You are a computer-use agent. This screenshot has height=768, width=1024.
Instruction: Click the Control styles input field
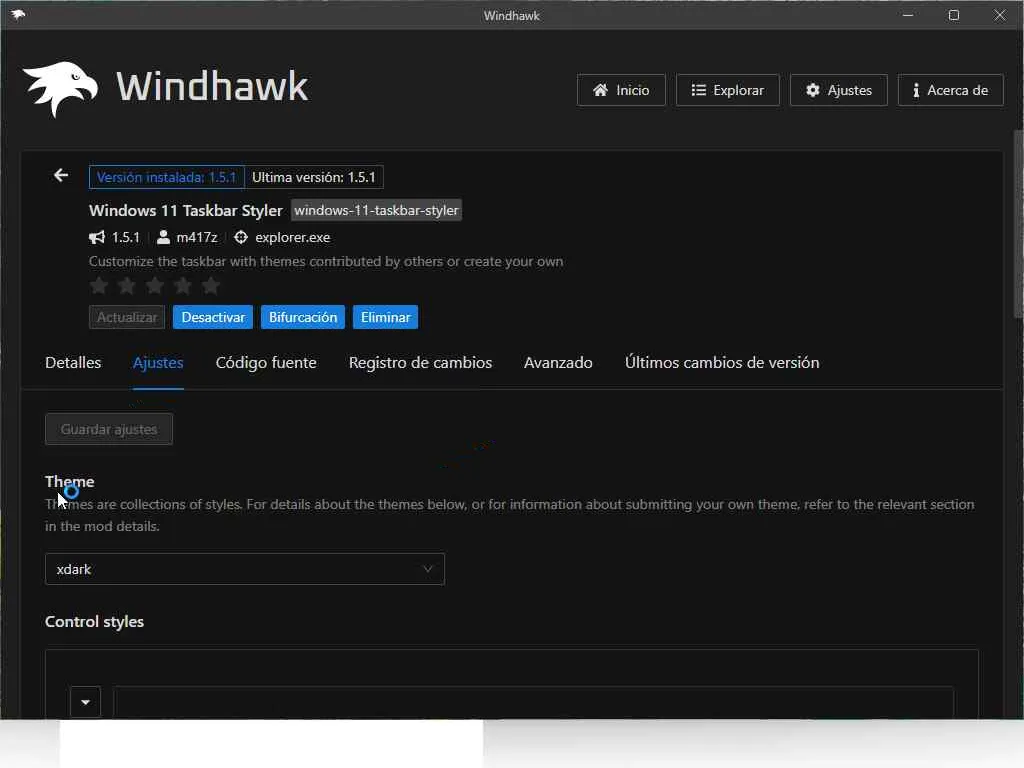click(534, 702)
